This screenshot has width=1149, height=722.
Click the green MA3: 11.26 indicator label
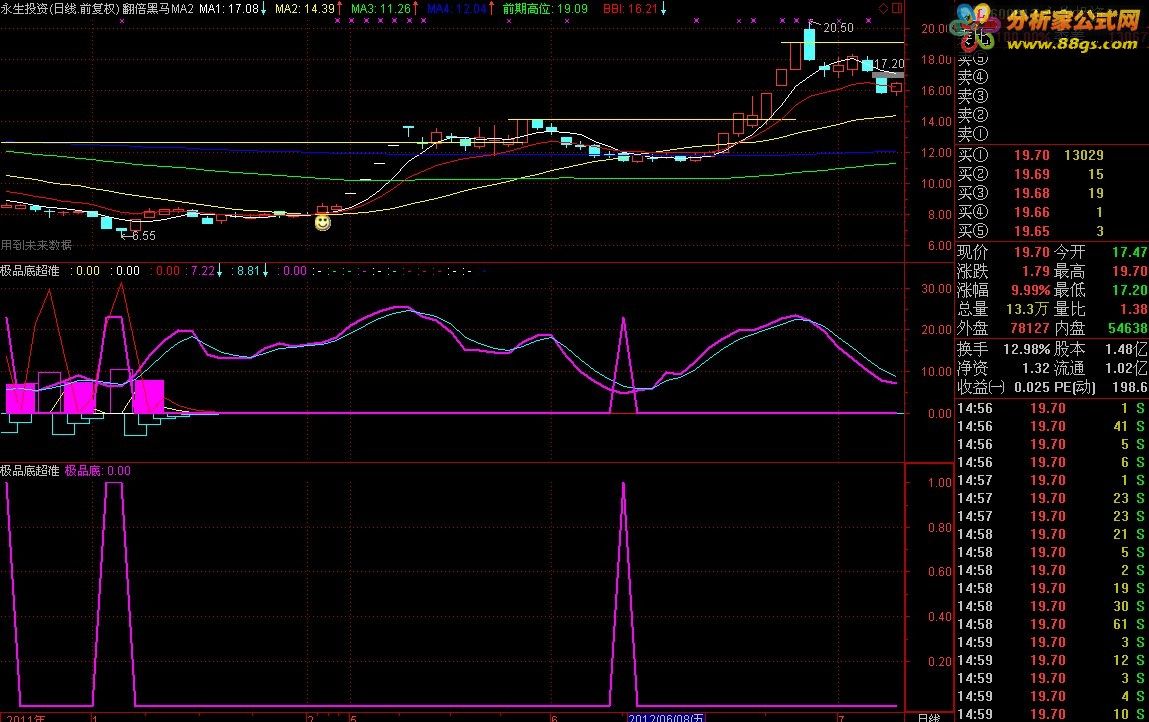[385, 9]
